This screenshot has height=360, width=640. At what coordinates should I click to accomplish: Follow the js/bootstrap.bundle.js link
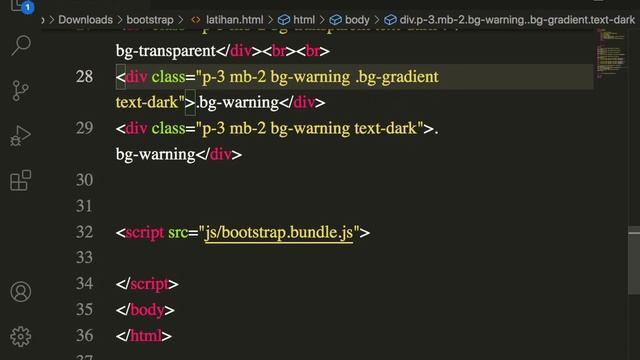(x=279, y=232)
